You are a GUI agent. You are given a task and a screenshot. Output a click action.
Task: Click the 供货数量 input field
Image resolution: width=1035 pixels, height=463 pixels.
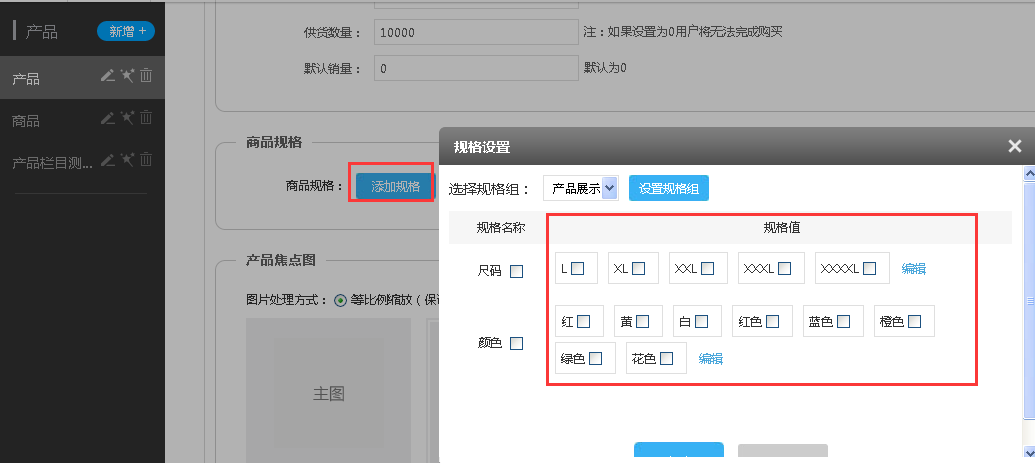tap(475, 32)
